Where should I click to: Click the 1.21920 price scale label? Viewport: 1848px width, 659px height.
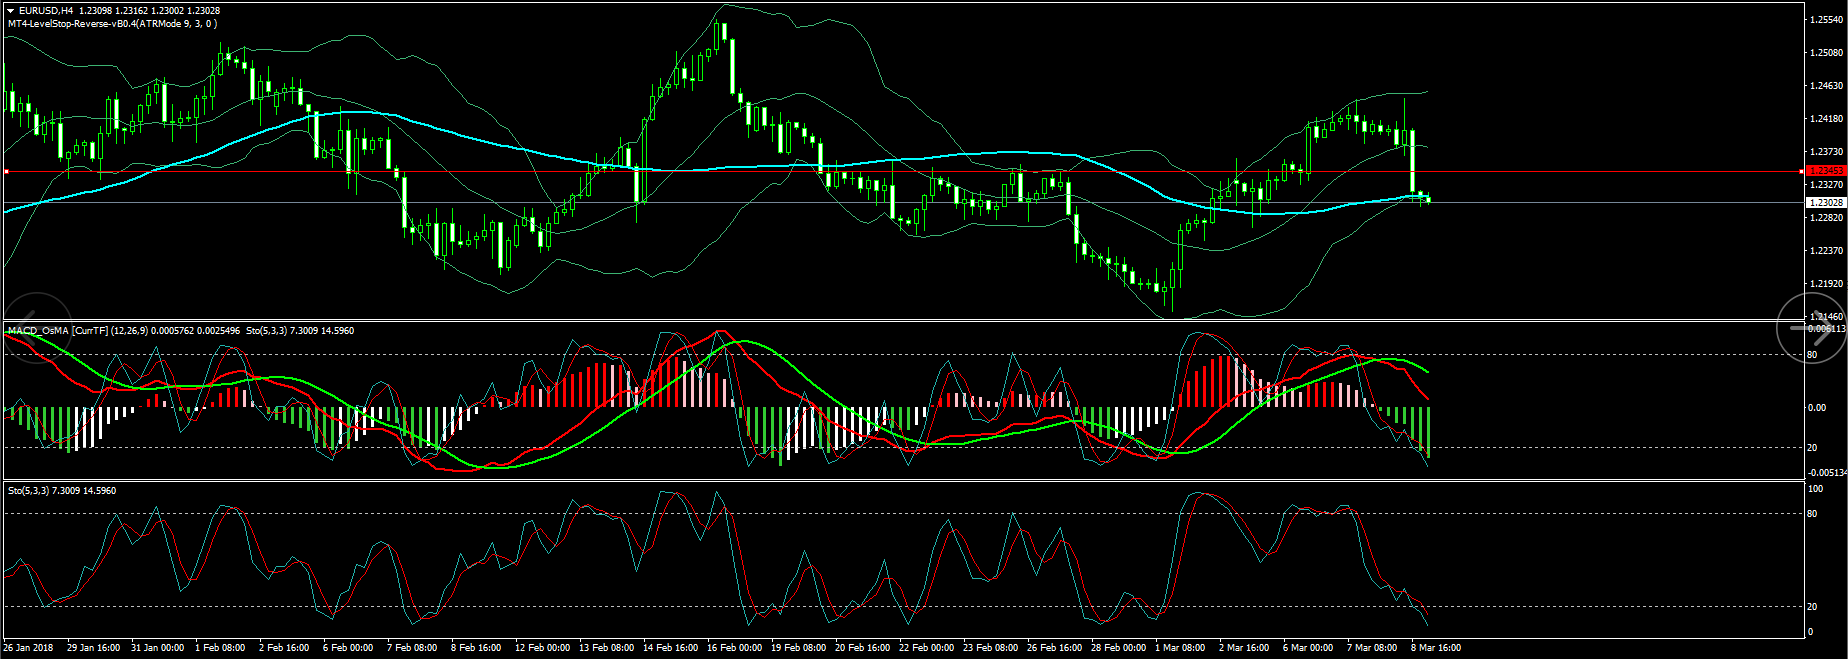coord(1827,284)
